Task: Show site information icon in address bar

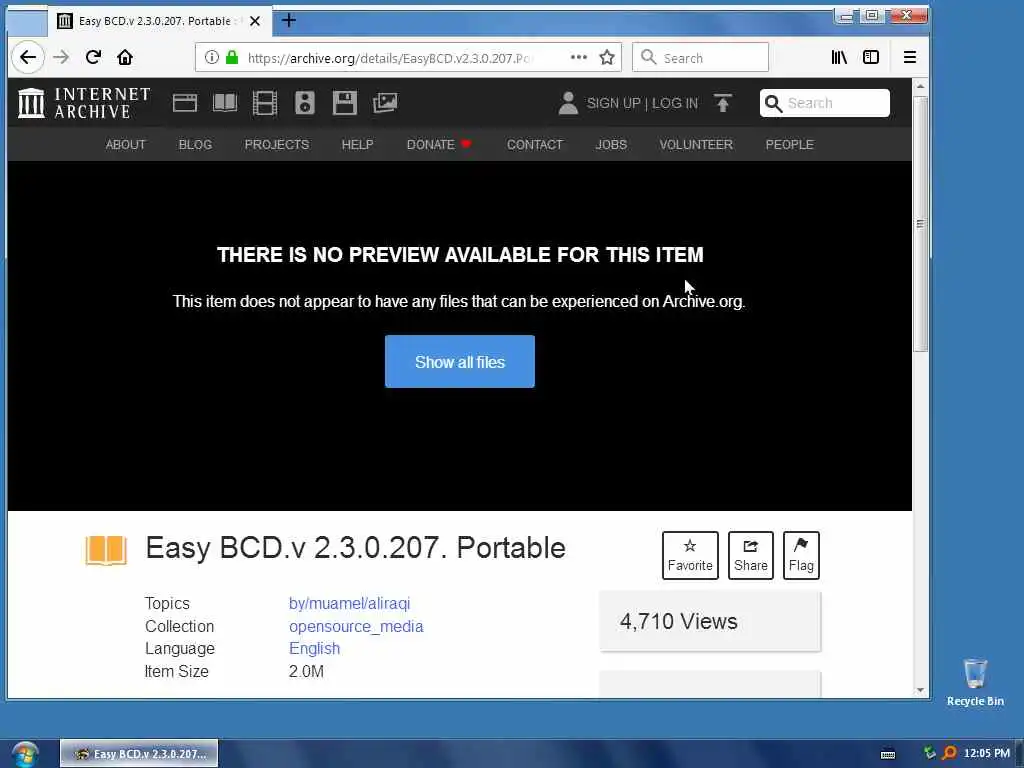Action: tap(212, 57)
